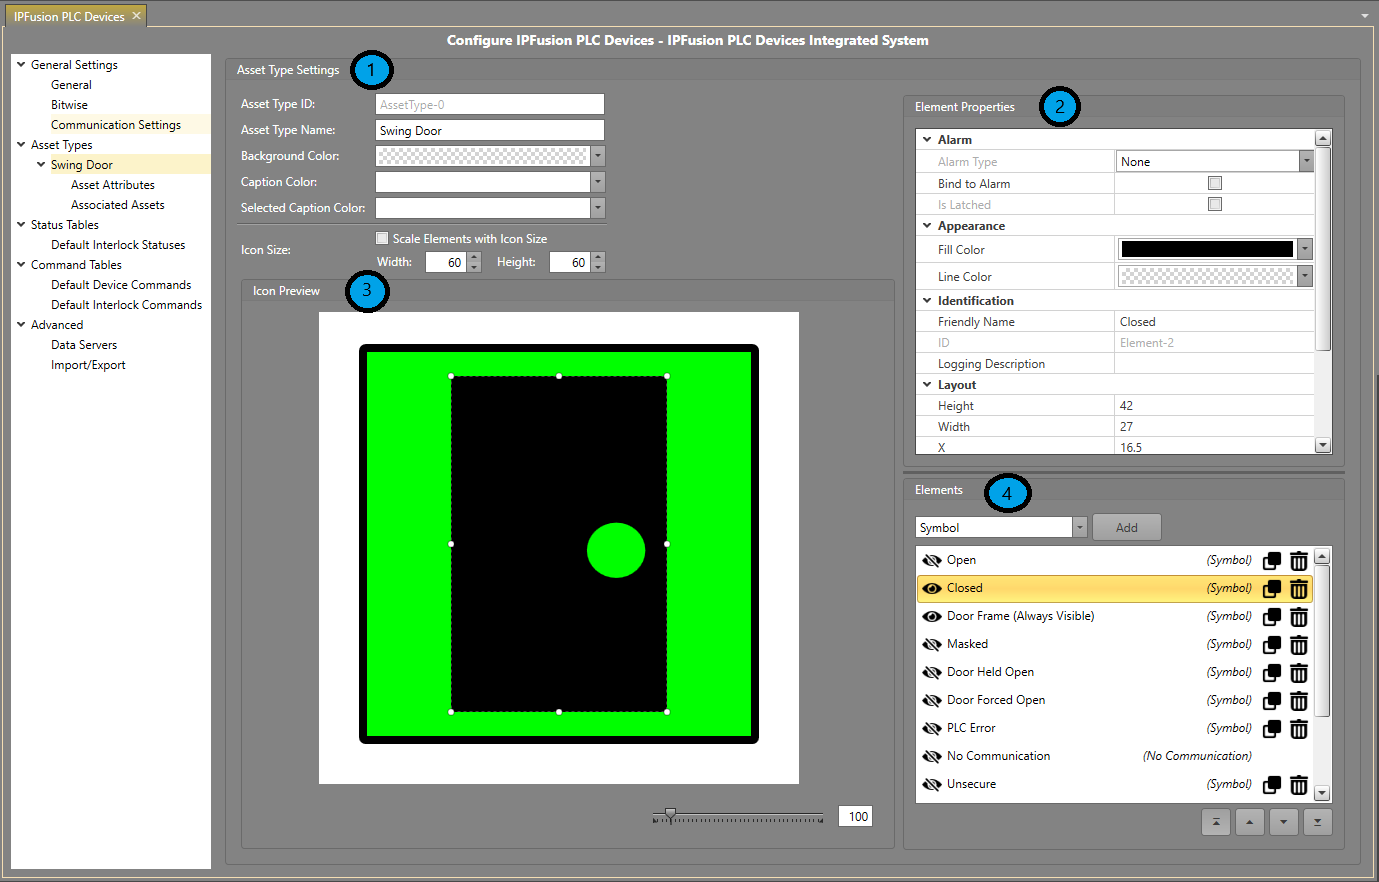Click the Layout Height value 42

coord(1215,406)
